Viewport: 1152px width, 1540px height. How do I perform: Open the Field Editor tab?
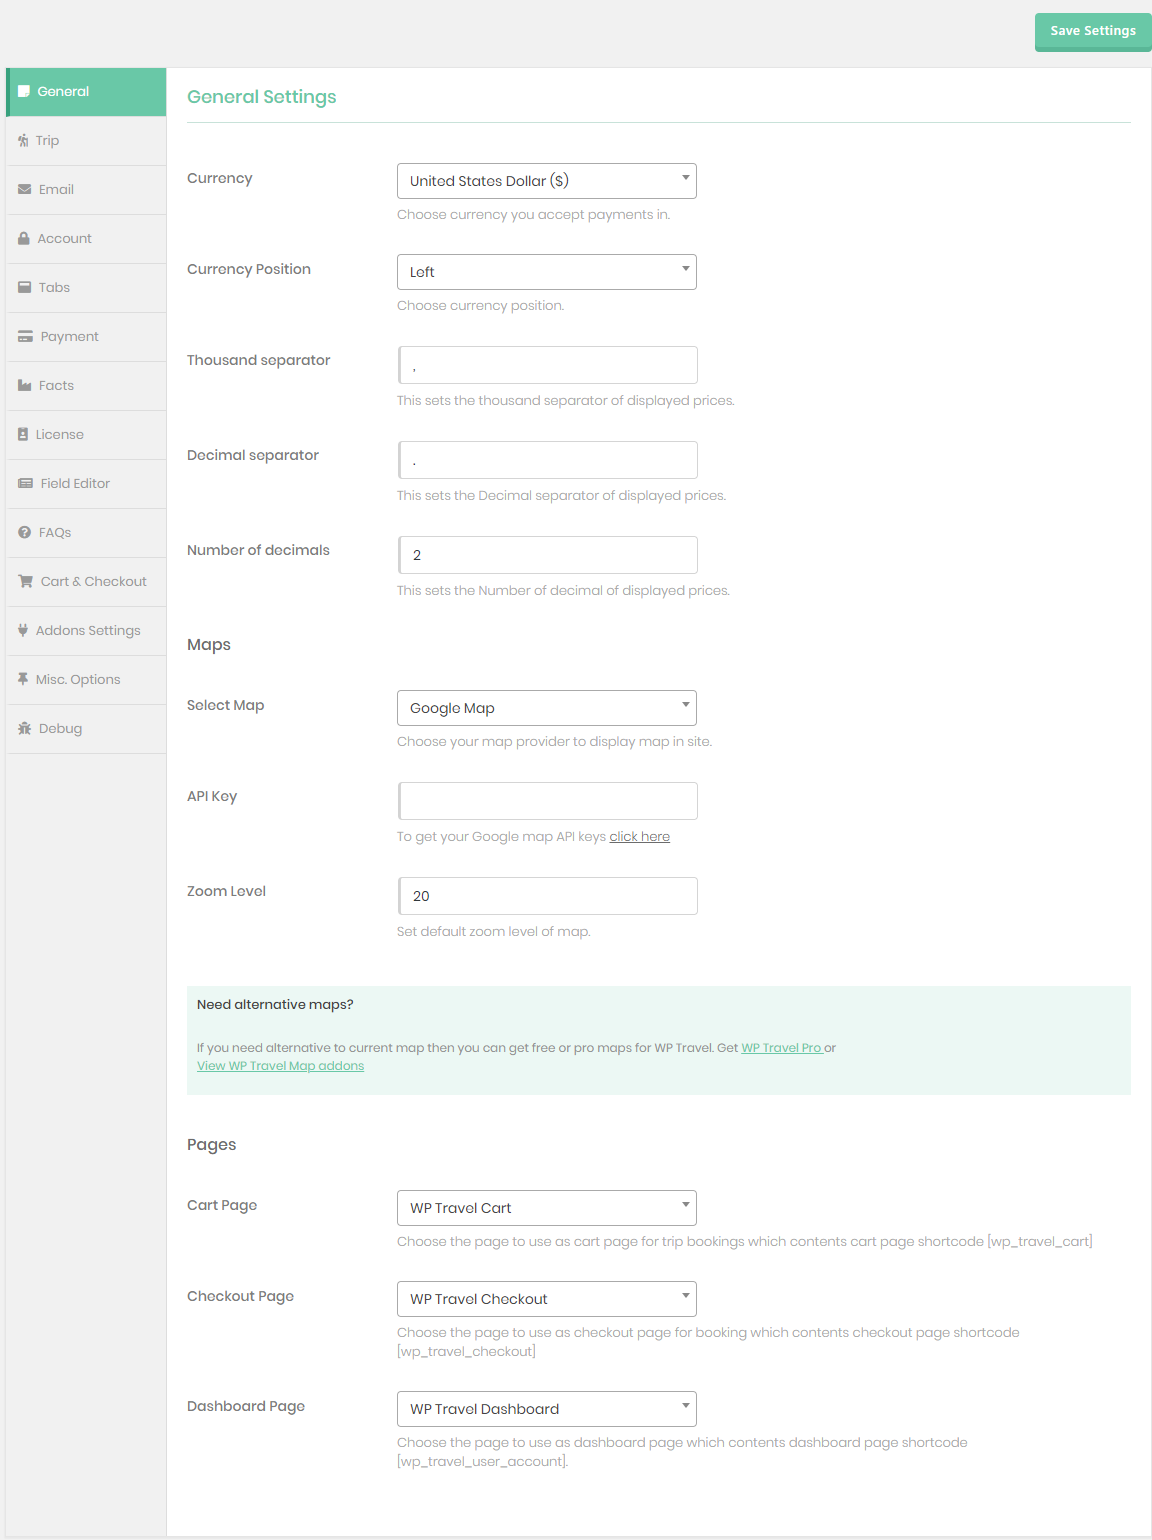tap(75, 484)
